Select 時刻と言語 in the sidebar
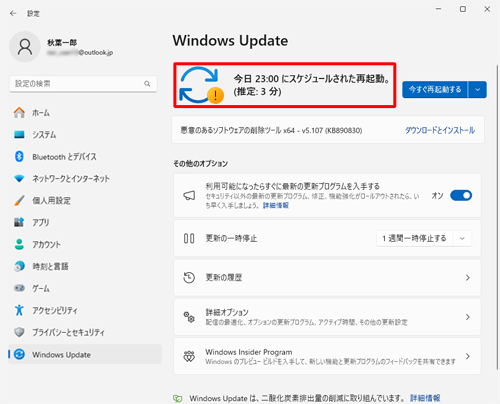This screenshot has width=500, height=404. coord(50,266)
